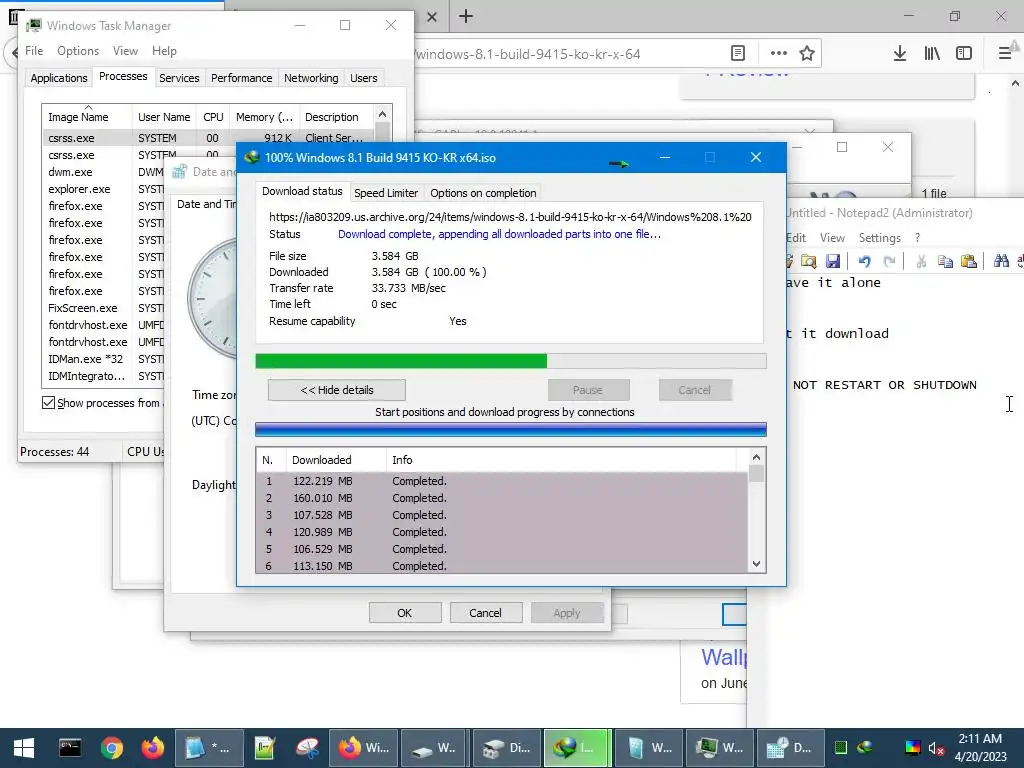The width and height of the screenshot is (1024, 768).
Task: Click Notepad2 copy icon
Action: click(945, 261)
